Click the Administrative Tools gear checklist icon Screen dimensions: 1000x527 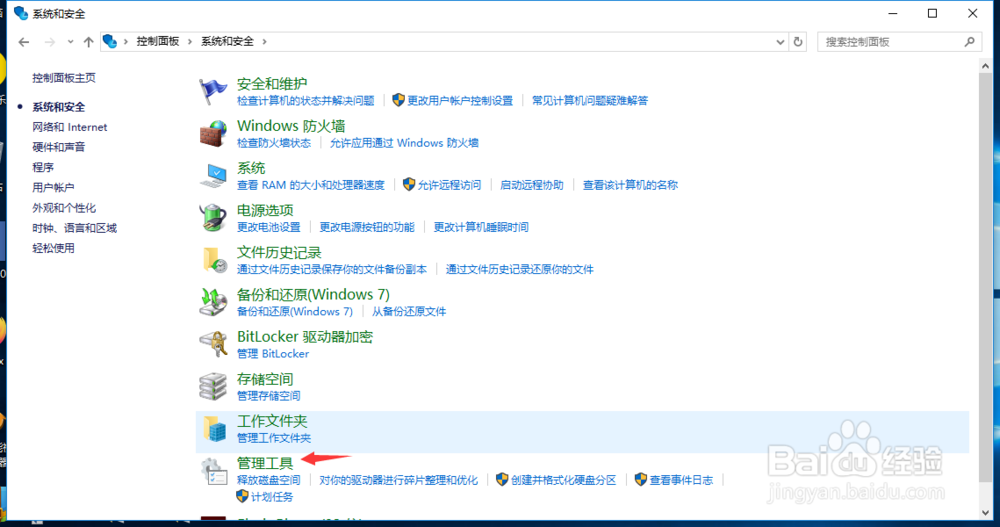tap(214, 471)
